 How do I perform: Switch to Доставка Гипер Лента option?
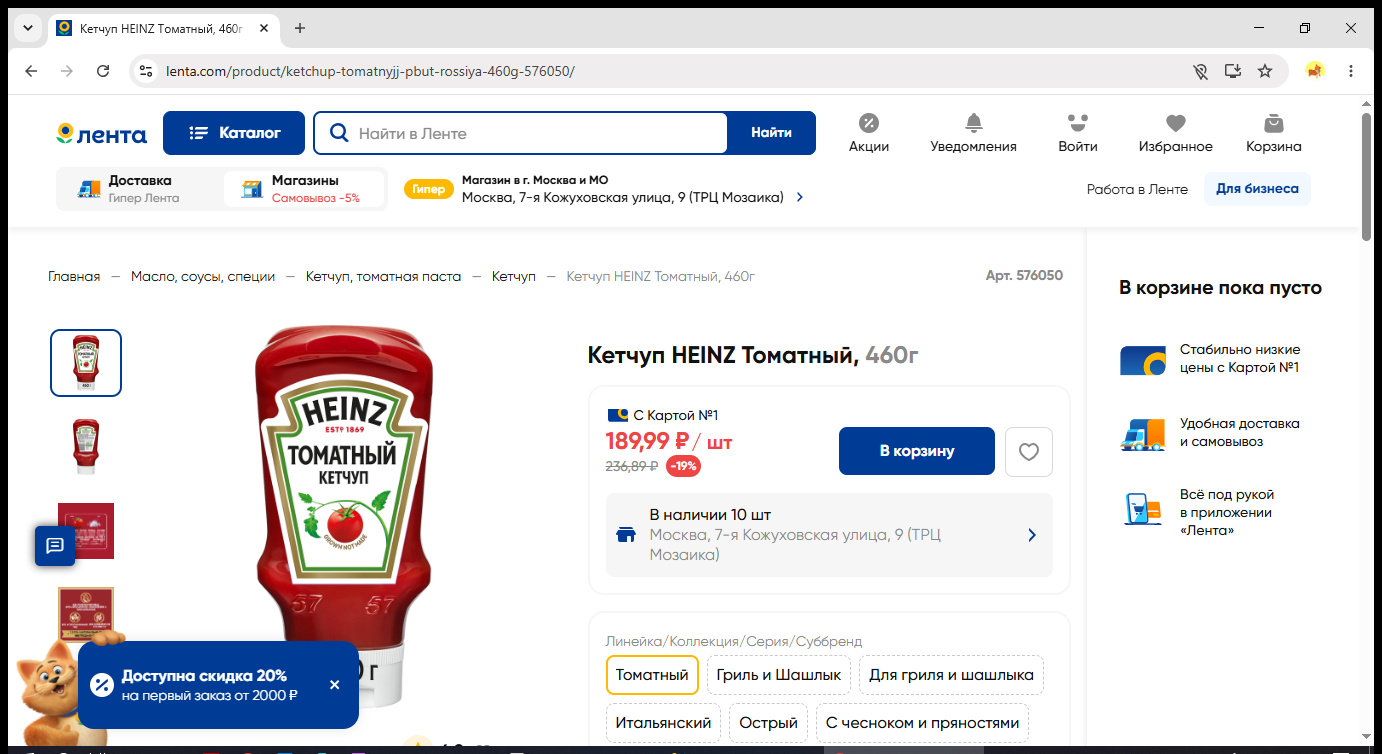139,189
